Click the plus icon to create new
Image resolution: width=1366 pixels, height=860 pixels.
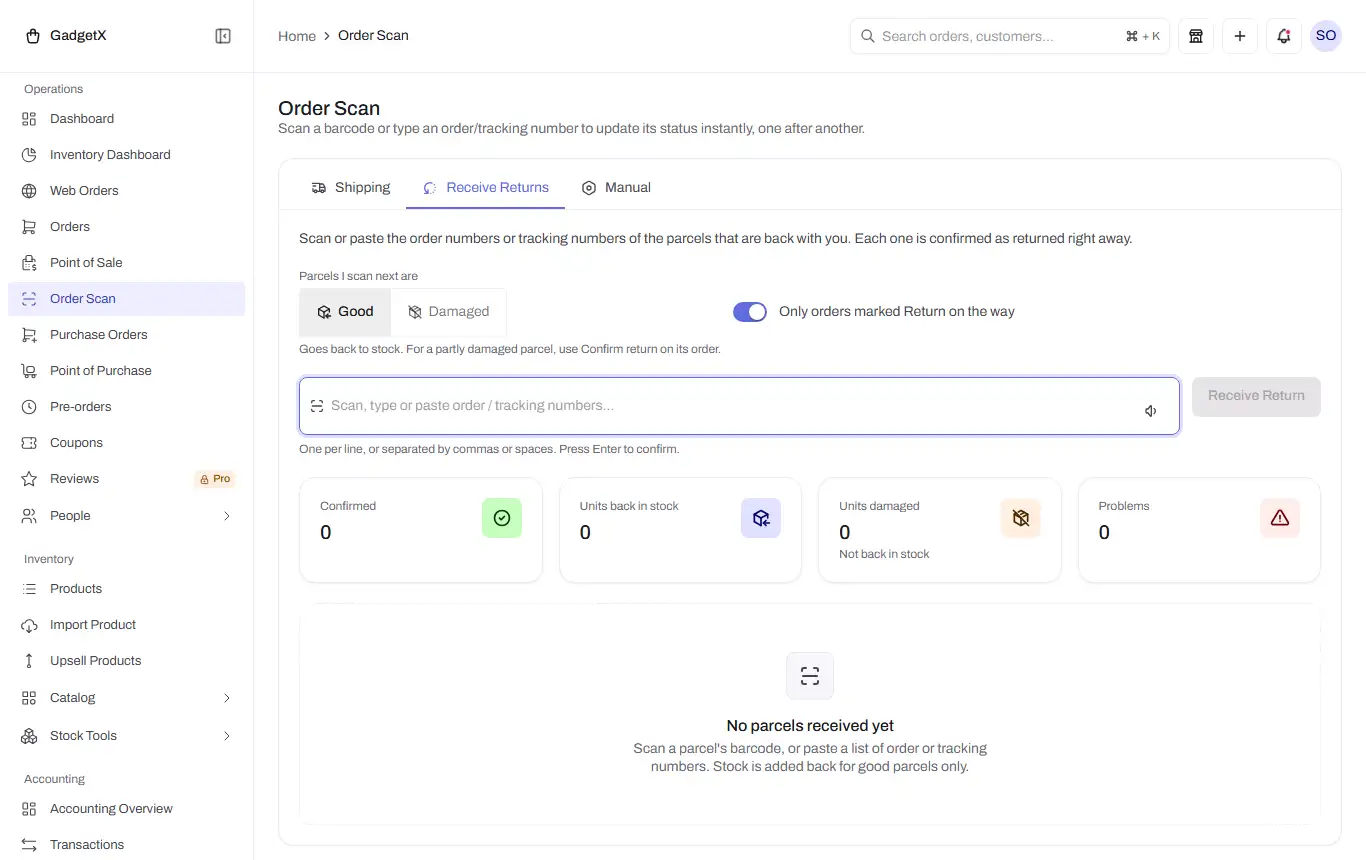click(1240, 36)
